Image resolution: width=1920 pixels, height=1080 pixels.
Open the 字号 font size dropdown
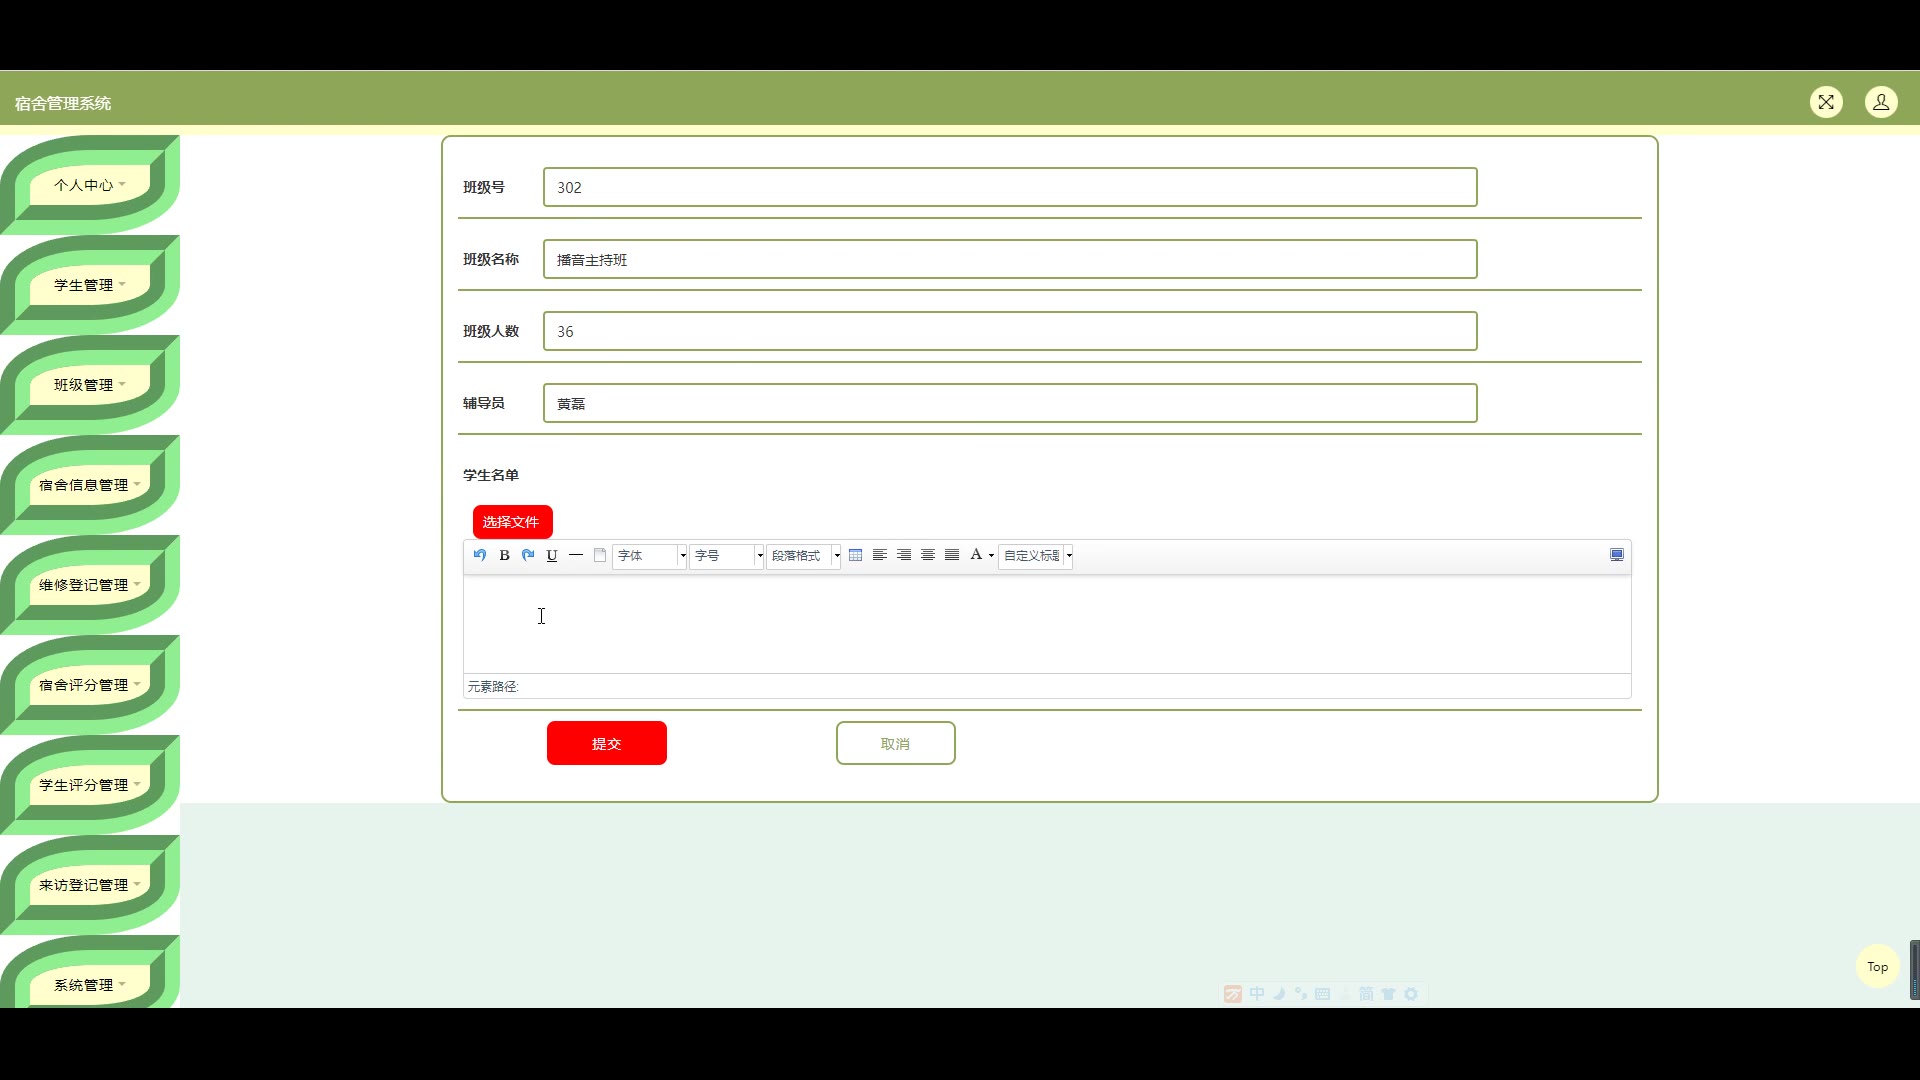point(727,556)
